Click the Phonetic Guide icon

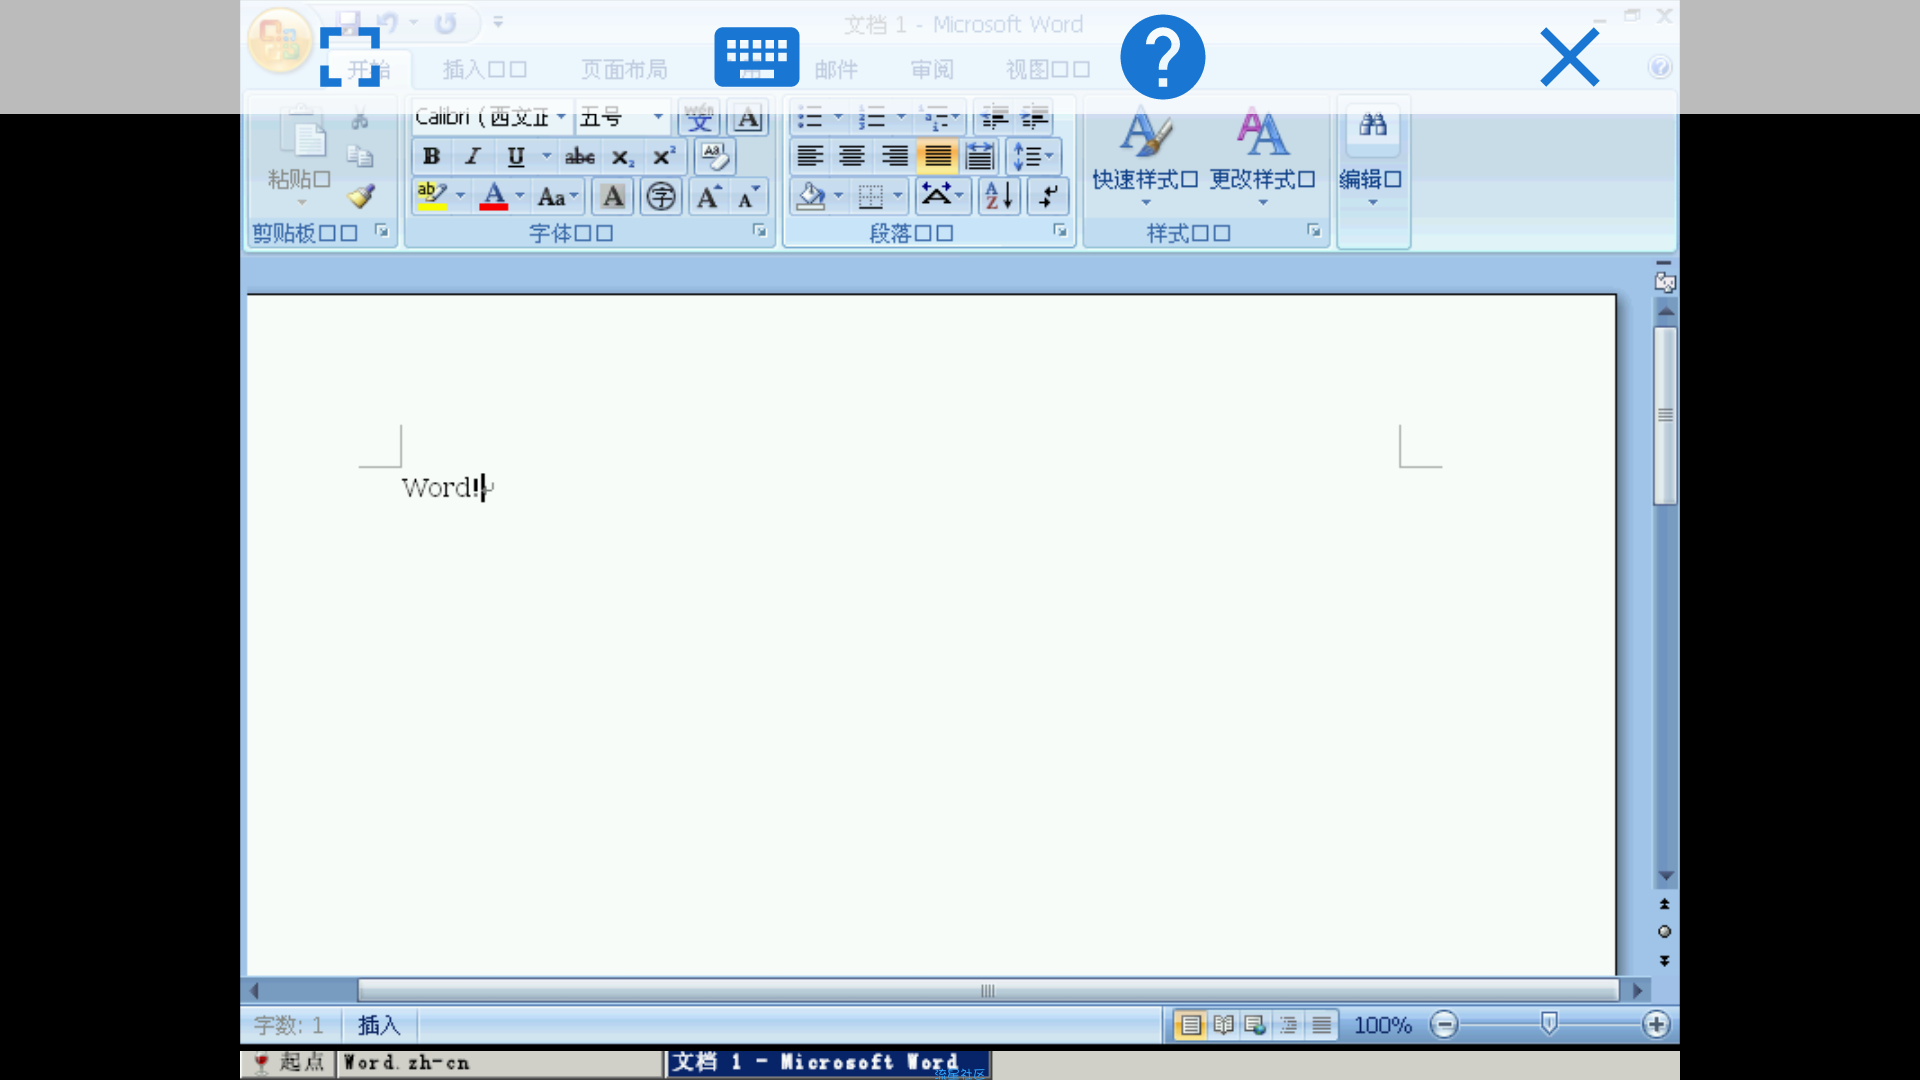point(699,118)
